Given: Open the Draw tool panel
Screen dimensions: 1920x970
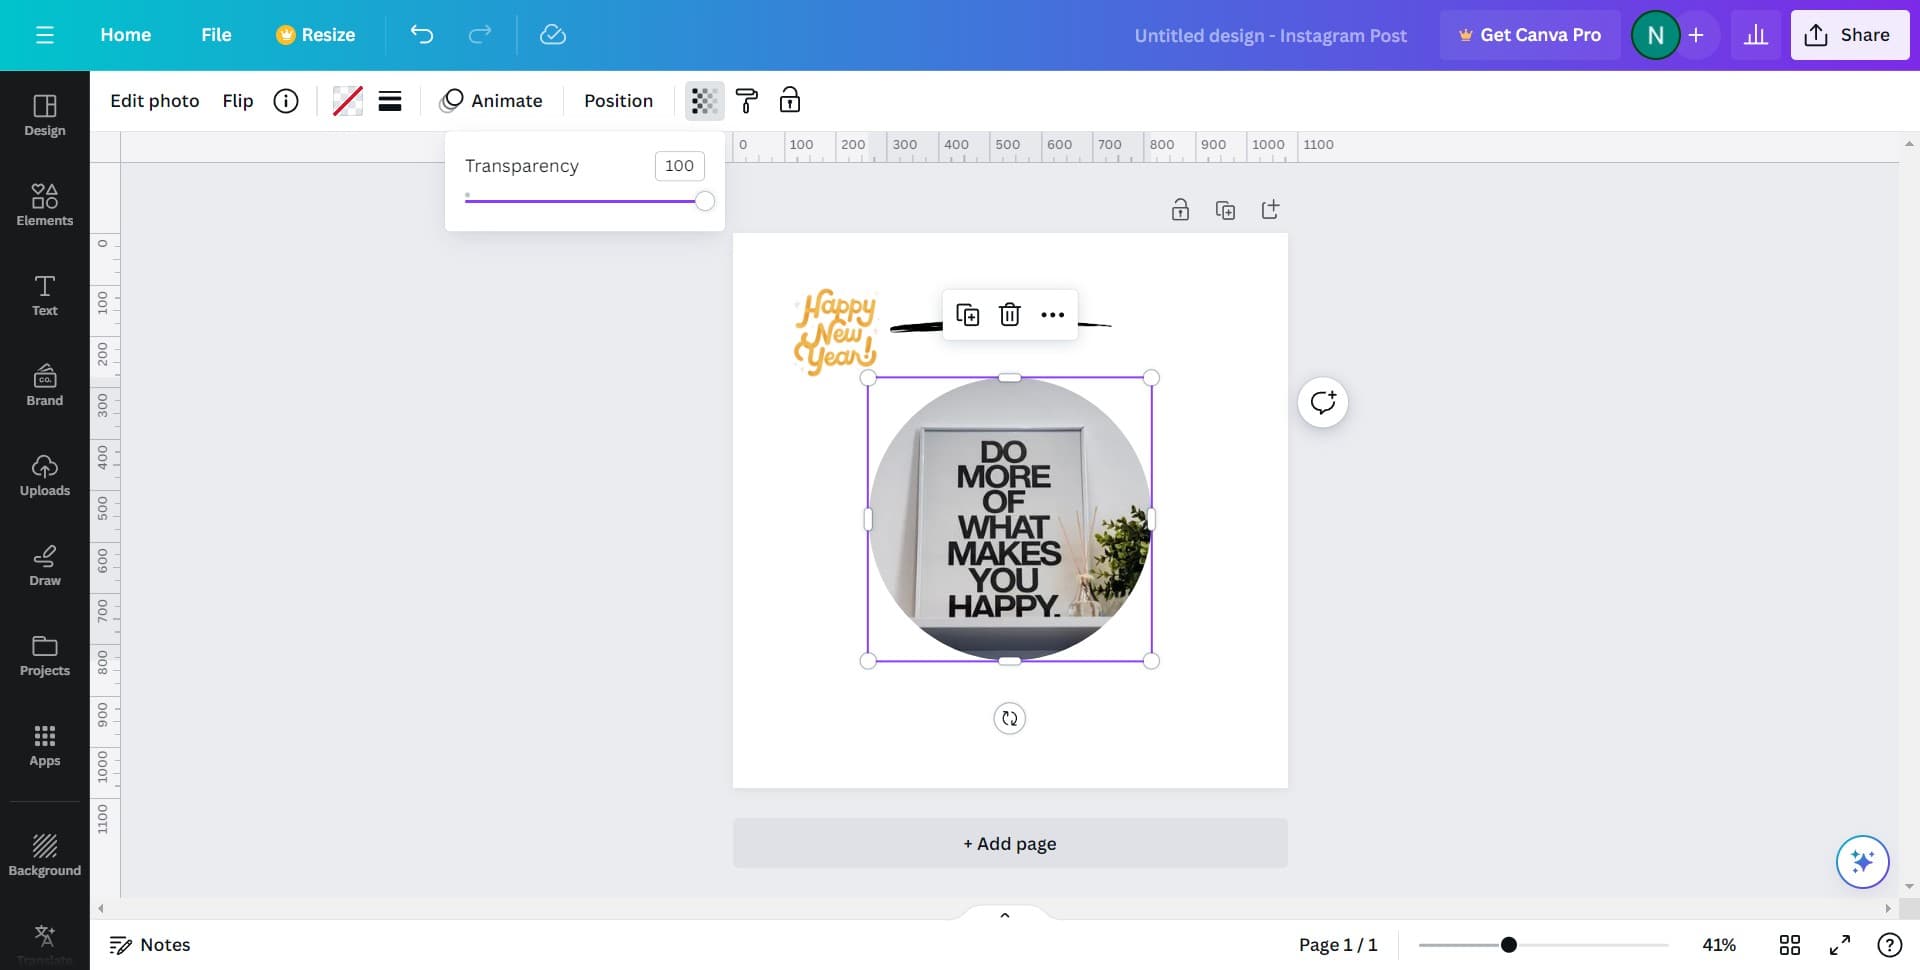Looking at the screenshot, I should pyautogui.click(x=44, y=564).
